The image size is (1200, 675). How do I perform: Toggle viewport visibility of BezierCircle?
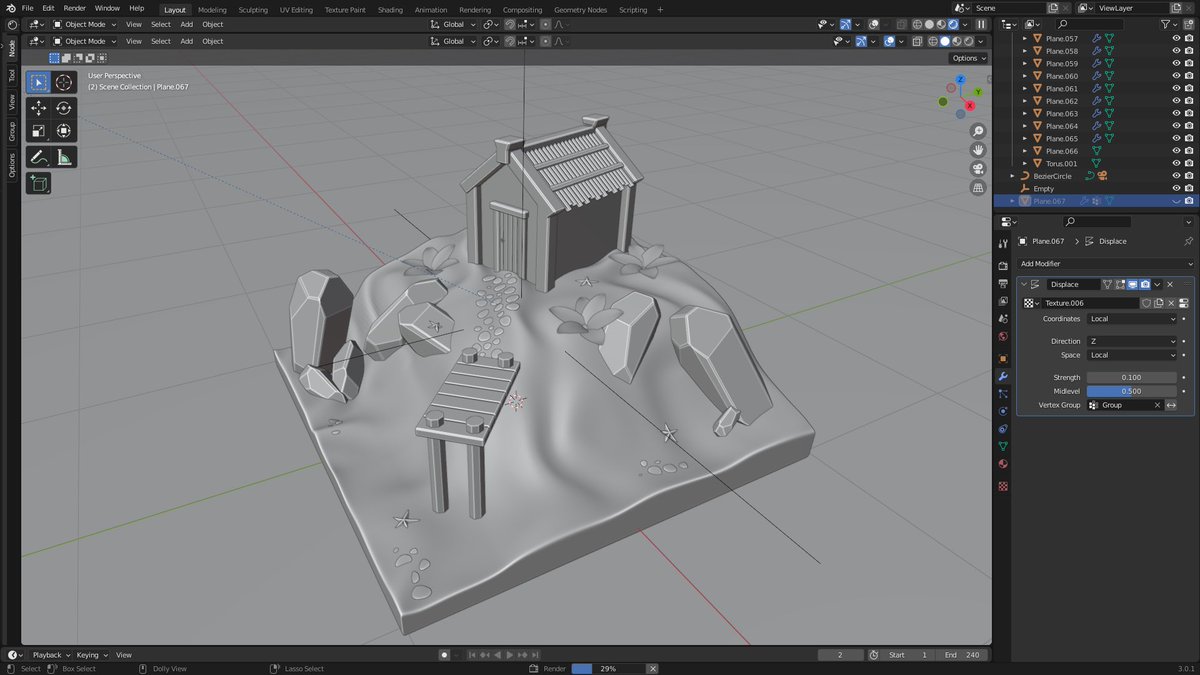[1176, 176]
